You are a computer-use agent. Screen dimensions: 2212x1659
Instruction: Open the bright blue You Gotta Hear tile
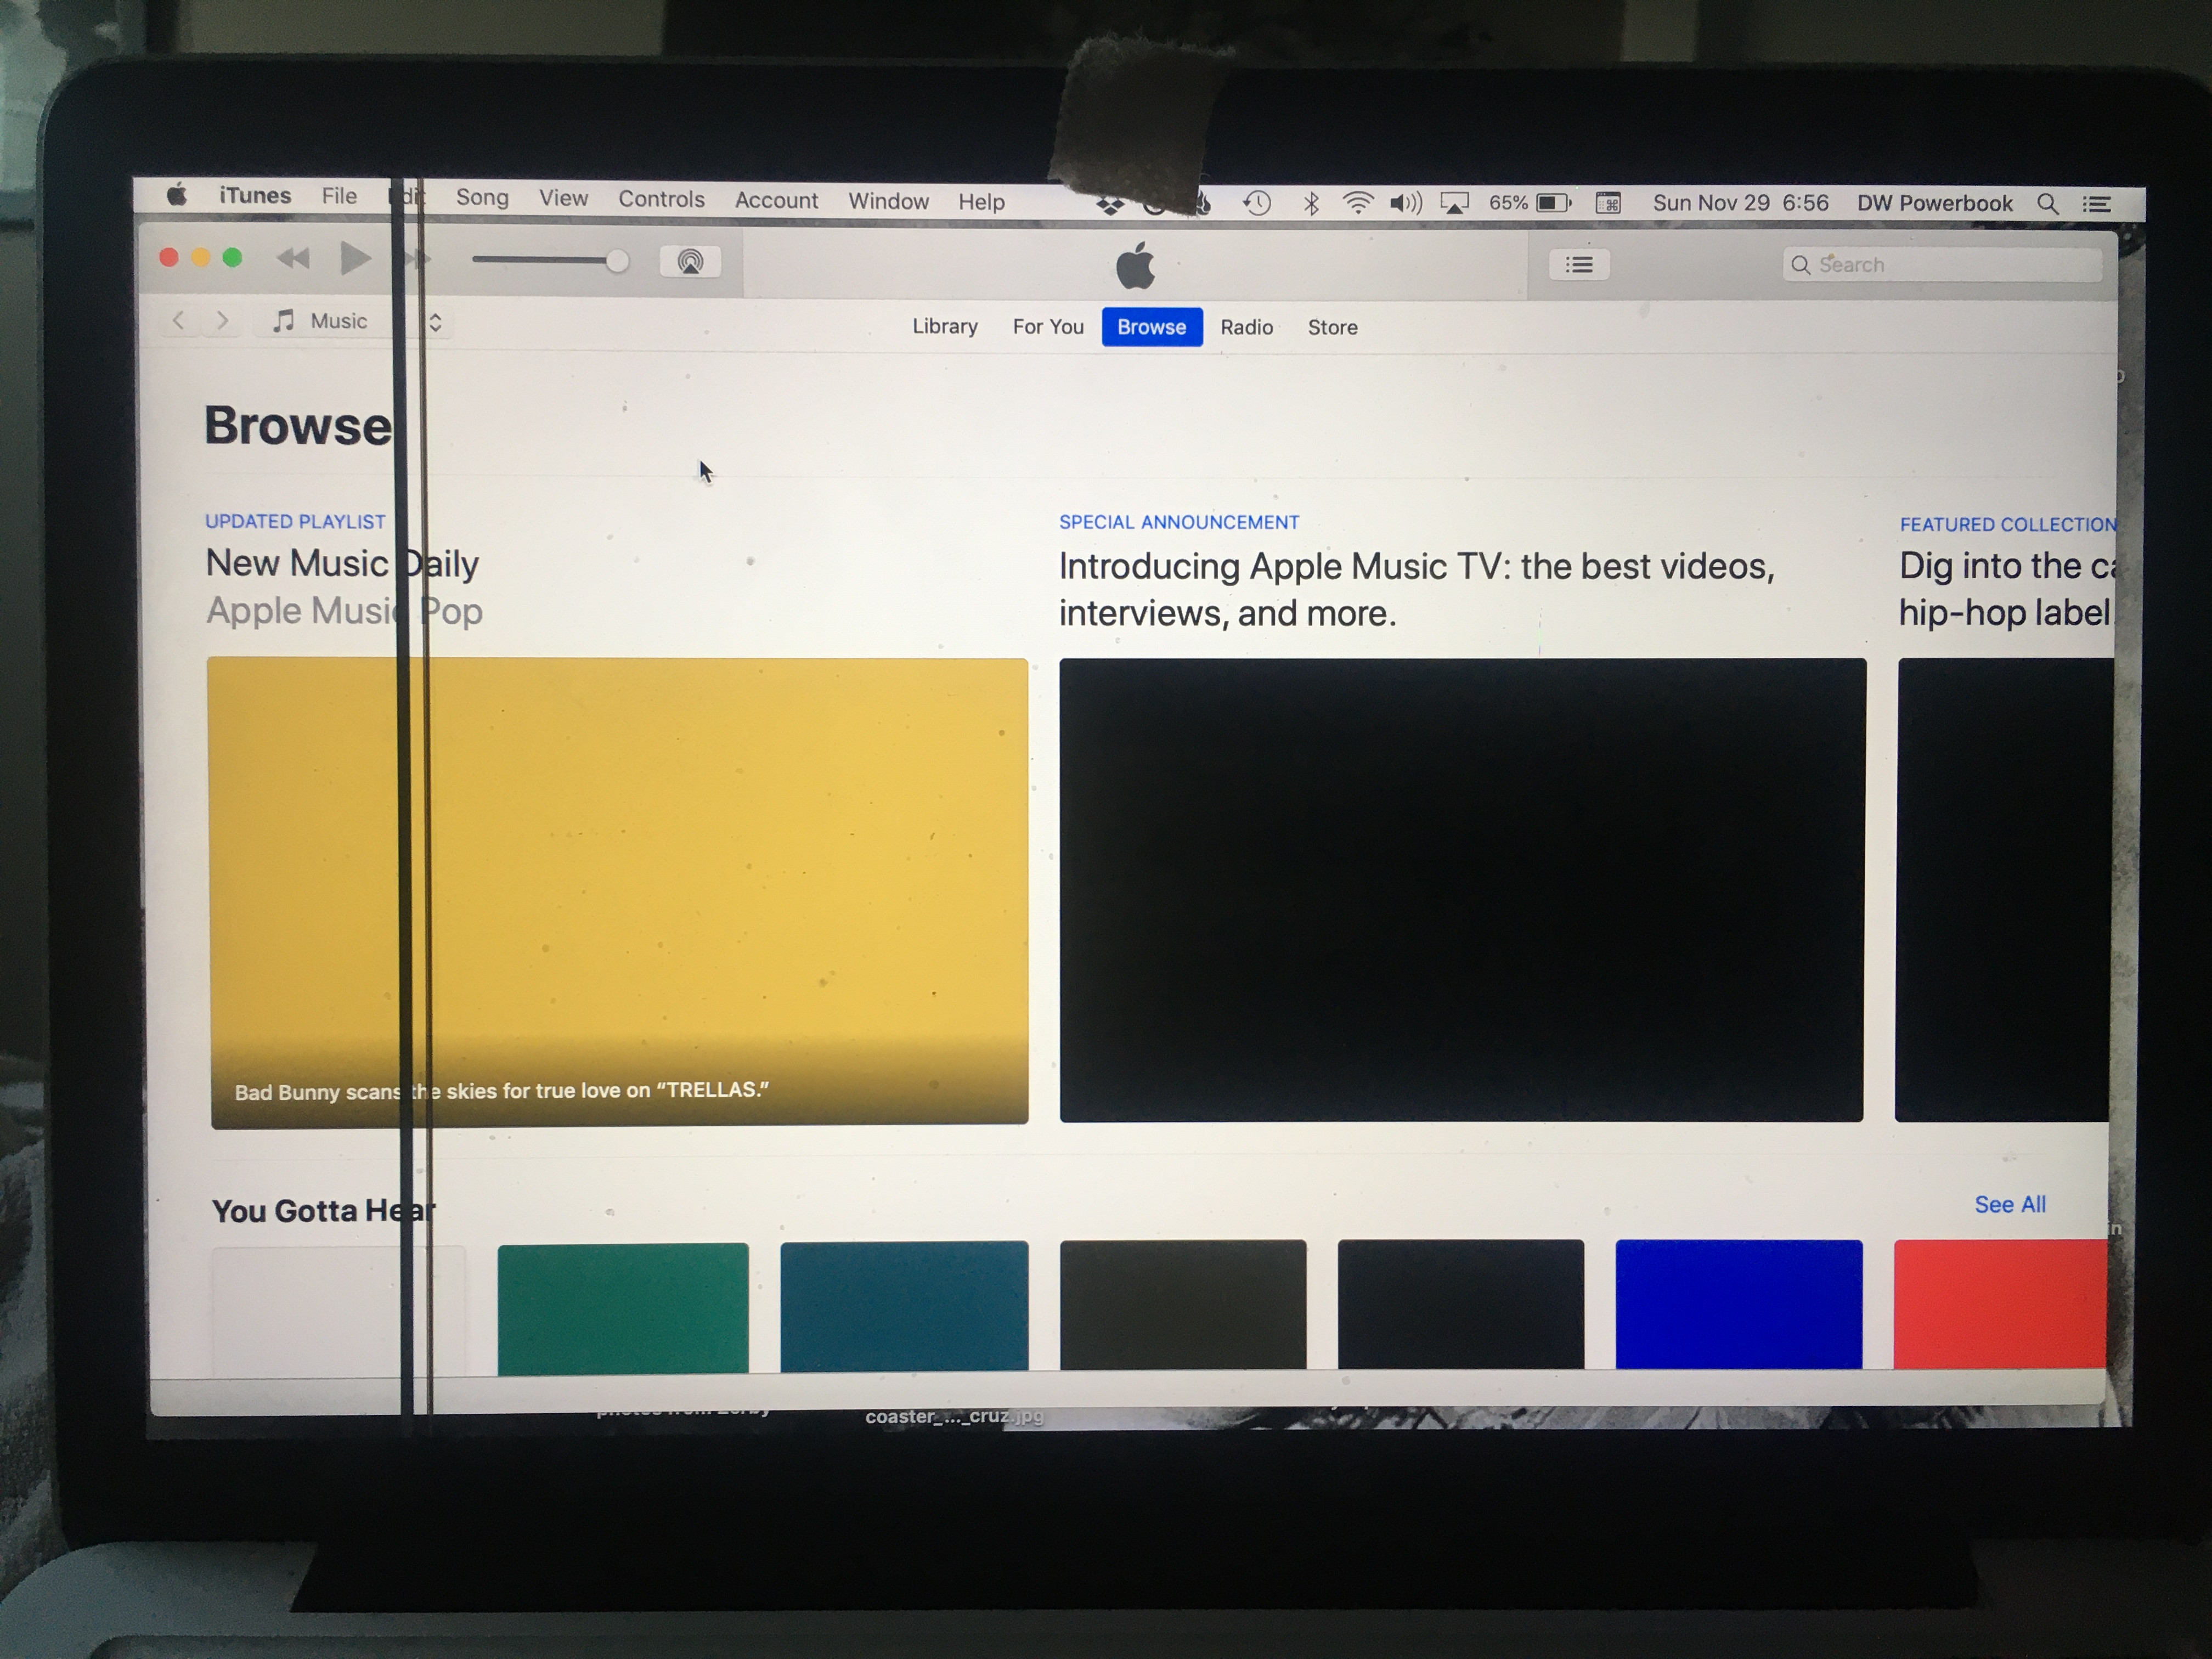[1739, 1304]
